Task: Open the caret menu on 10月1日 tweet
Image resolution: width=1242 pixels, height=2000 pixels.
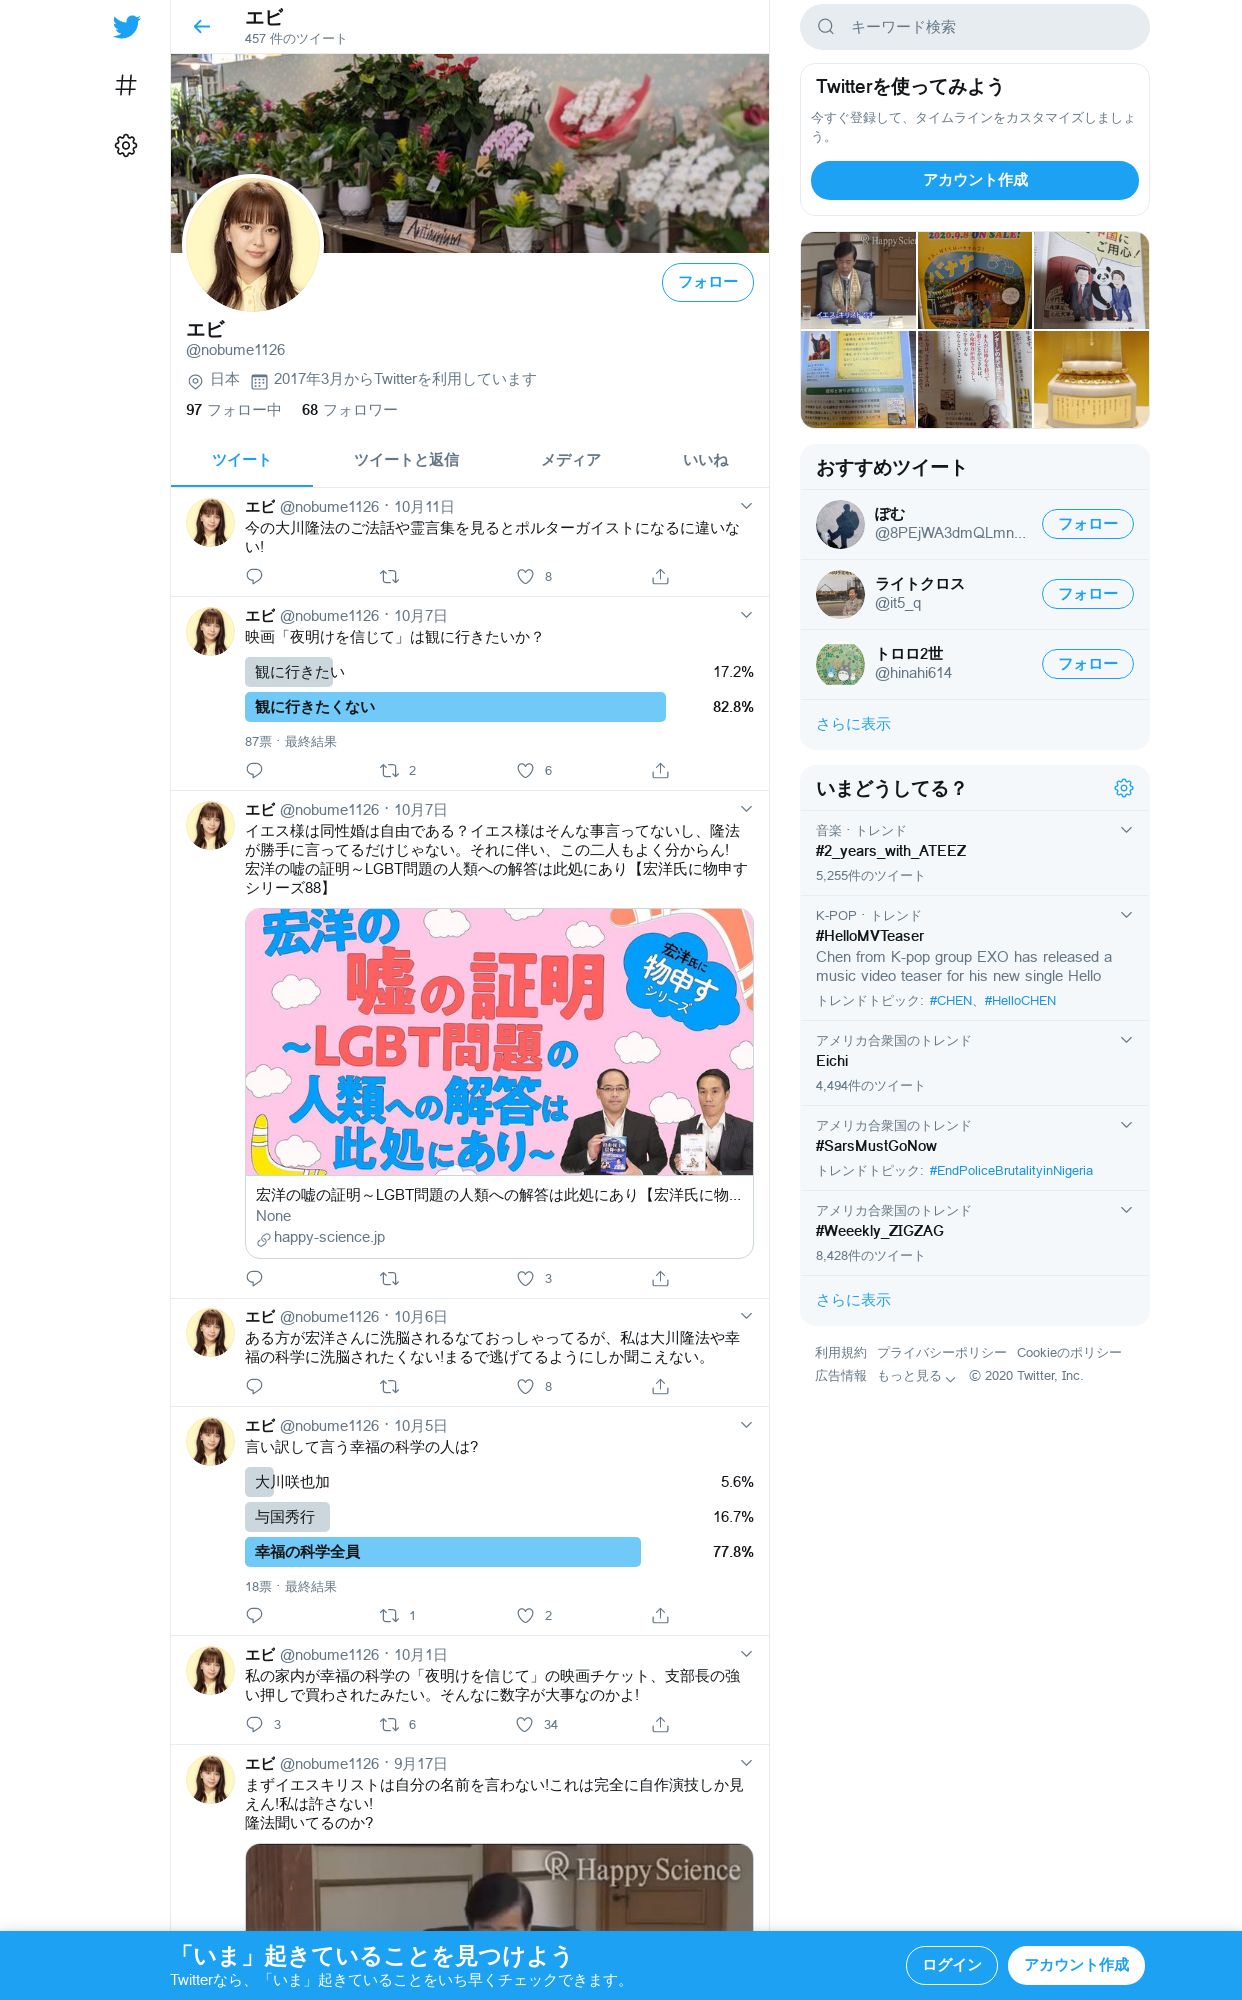Action: (746, 1655)
